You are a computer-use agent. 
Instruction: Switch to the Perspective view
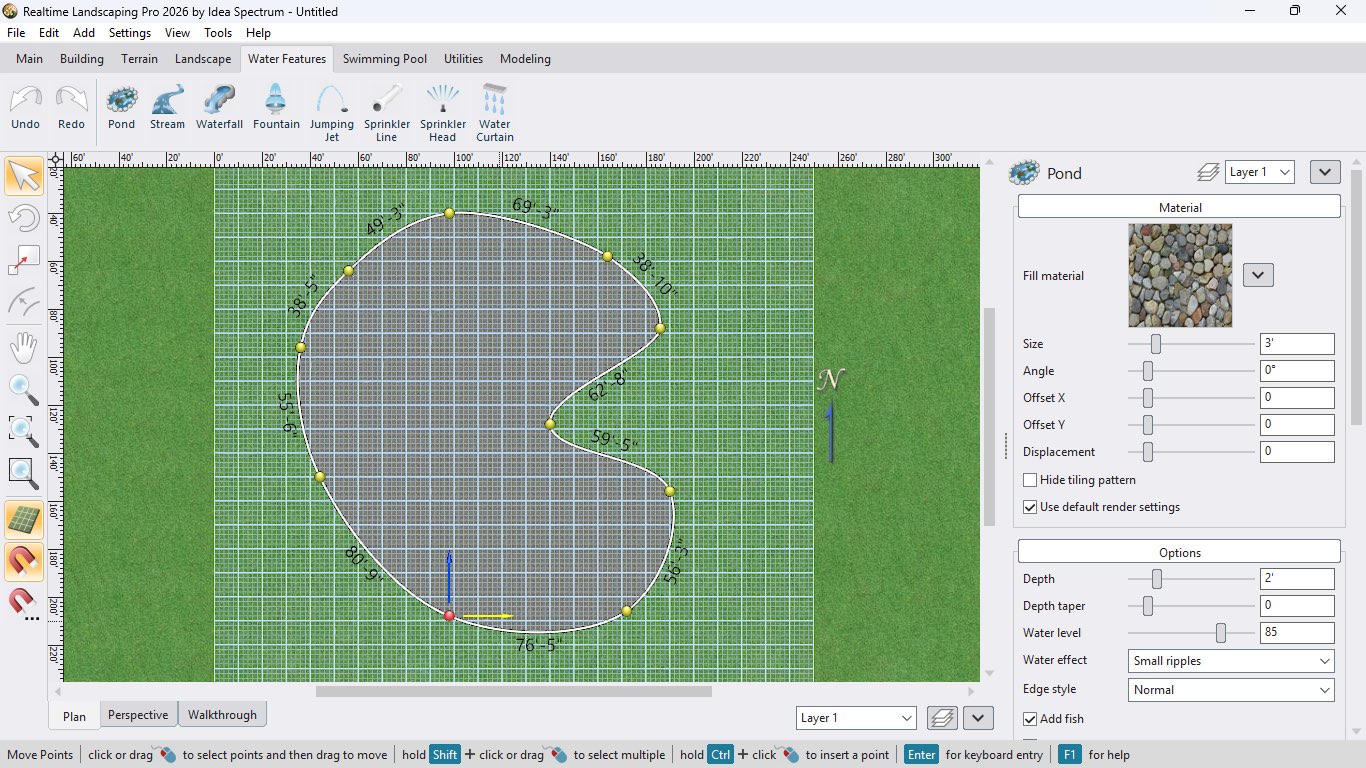[137, 715]
